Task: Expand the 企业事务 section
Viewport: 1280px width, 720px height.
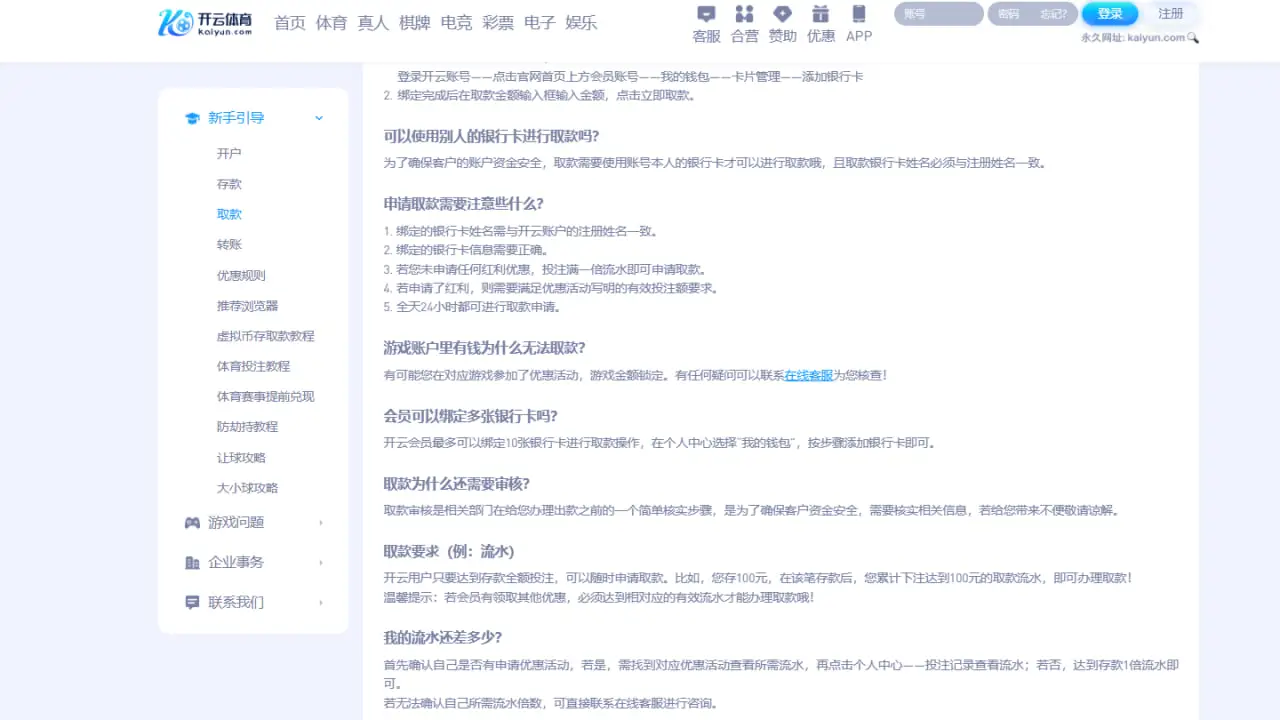Action: click(x=320, y=561)
